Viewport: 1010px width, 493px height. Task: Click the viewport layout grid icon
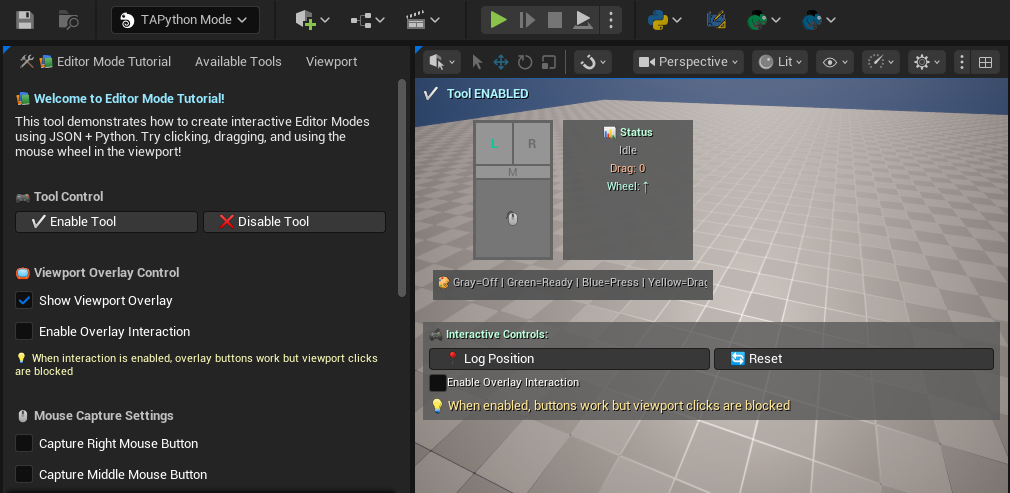(985, 62)
